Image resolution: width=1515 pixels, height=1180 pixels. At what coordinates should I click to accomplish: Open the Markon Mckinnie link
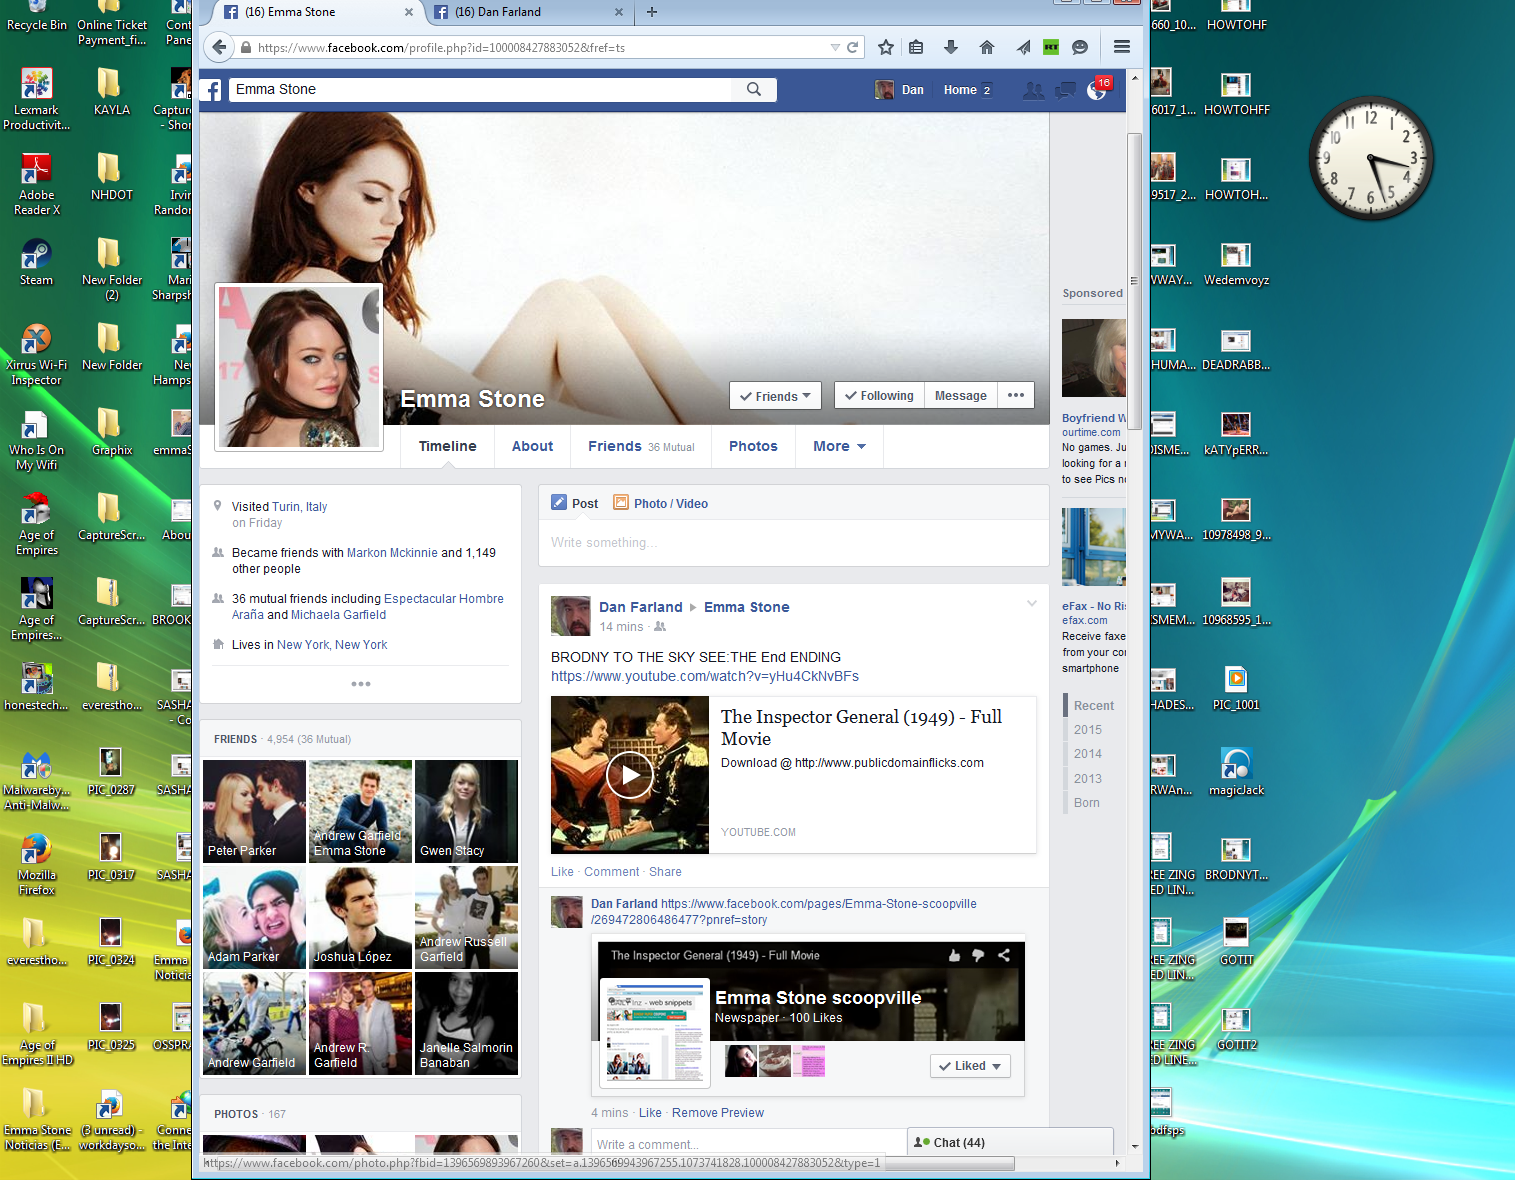coord(392,553)
